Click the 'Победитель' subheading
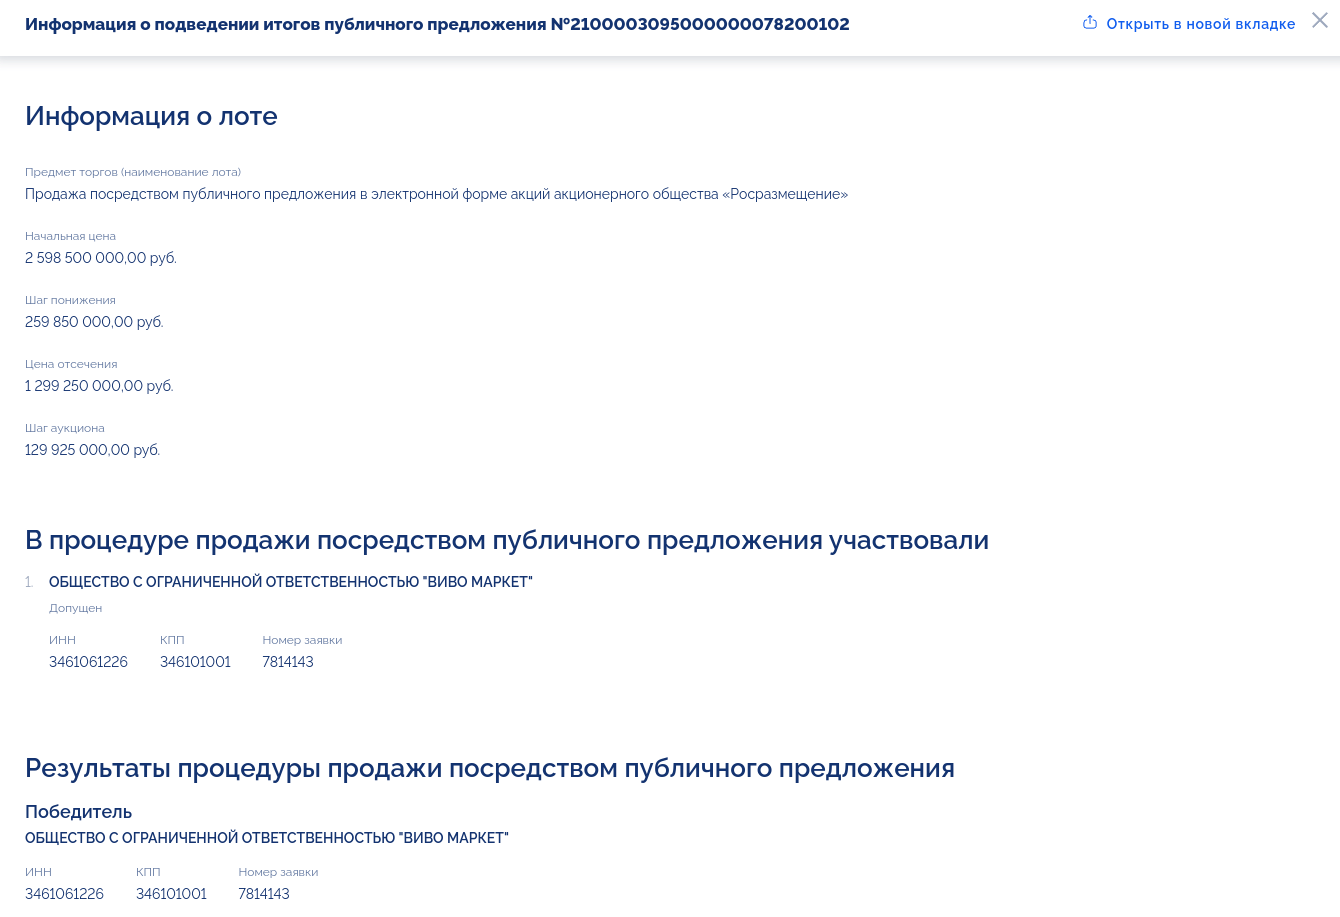Viewport: 1340px width, 917px height. coord(78,812)
